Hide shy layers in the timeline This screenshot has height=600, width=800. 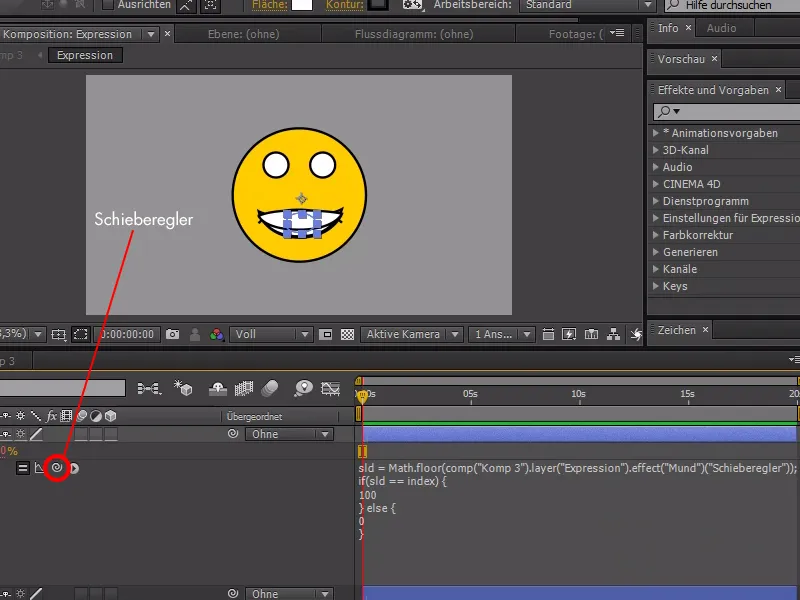[216, 388]
